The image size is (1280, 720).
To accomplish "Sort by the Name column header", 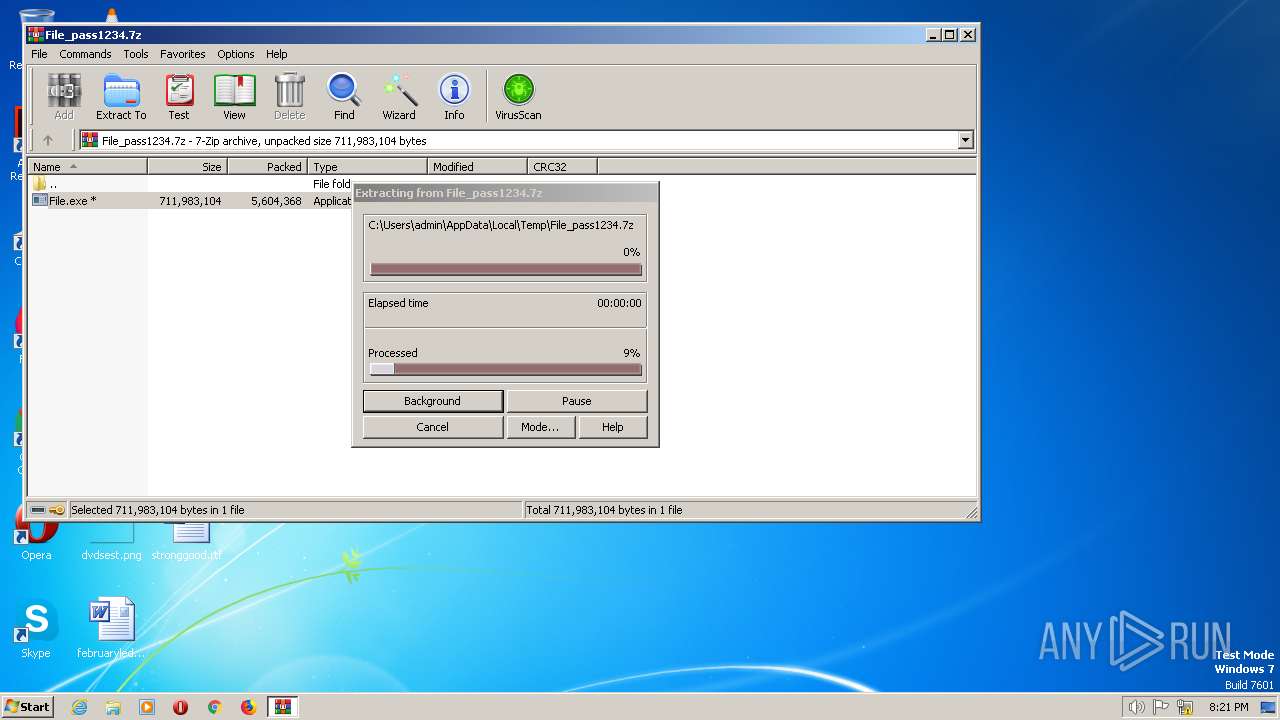I will [88, 167].
